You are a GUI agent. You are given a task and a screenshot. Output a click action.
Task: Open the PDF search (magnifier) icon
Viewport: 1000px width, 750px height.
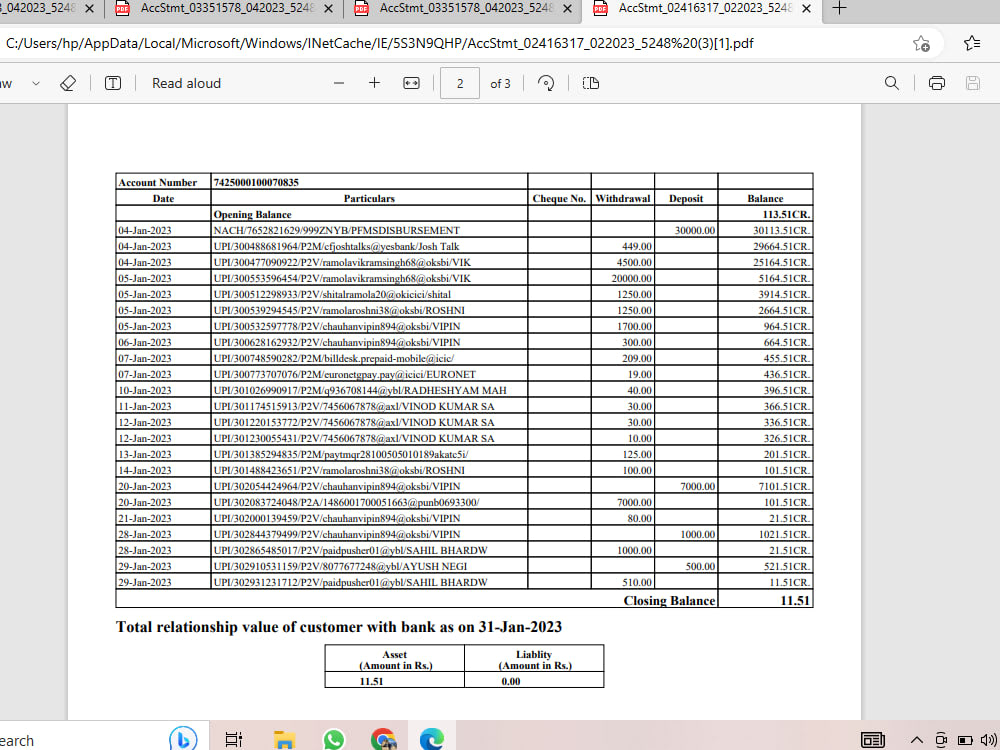coord(892,83)
